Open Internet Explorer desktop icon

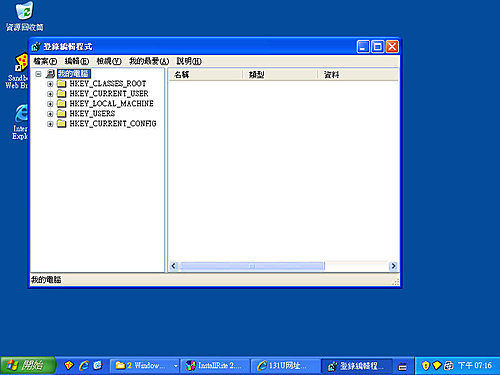coord(20,122)
